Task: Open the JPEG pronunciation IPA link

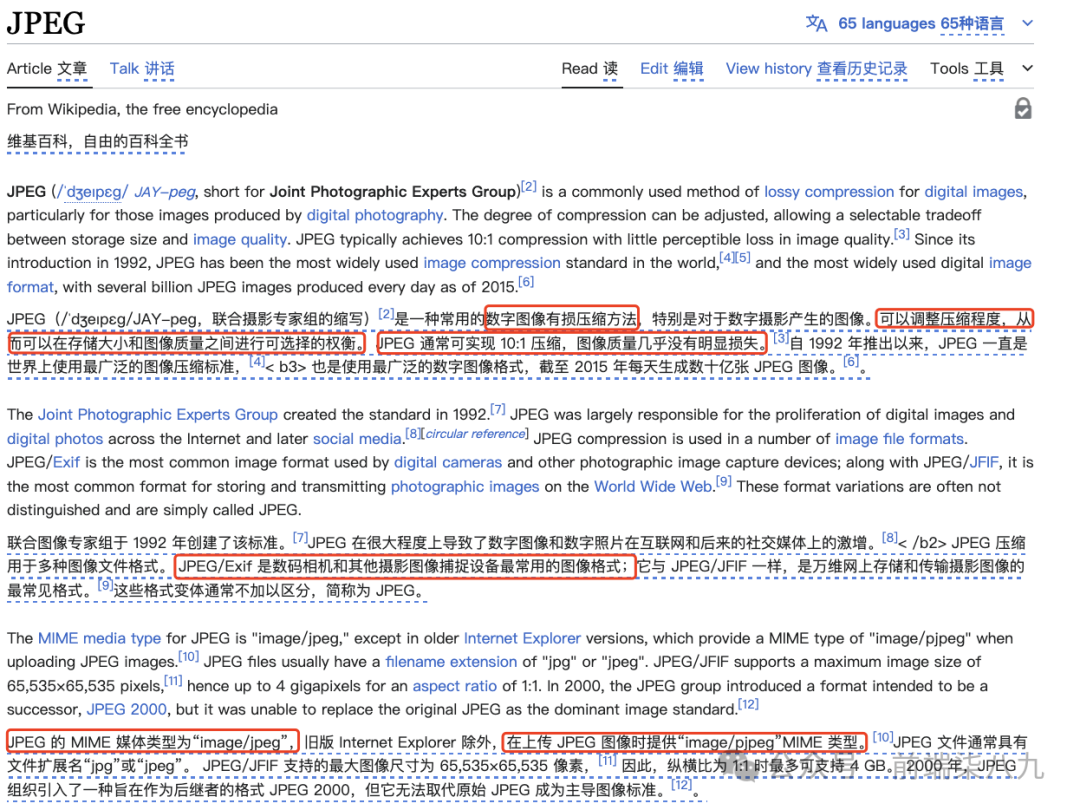Action: 92,191
